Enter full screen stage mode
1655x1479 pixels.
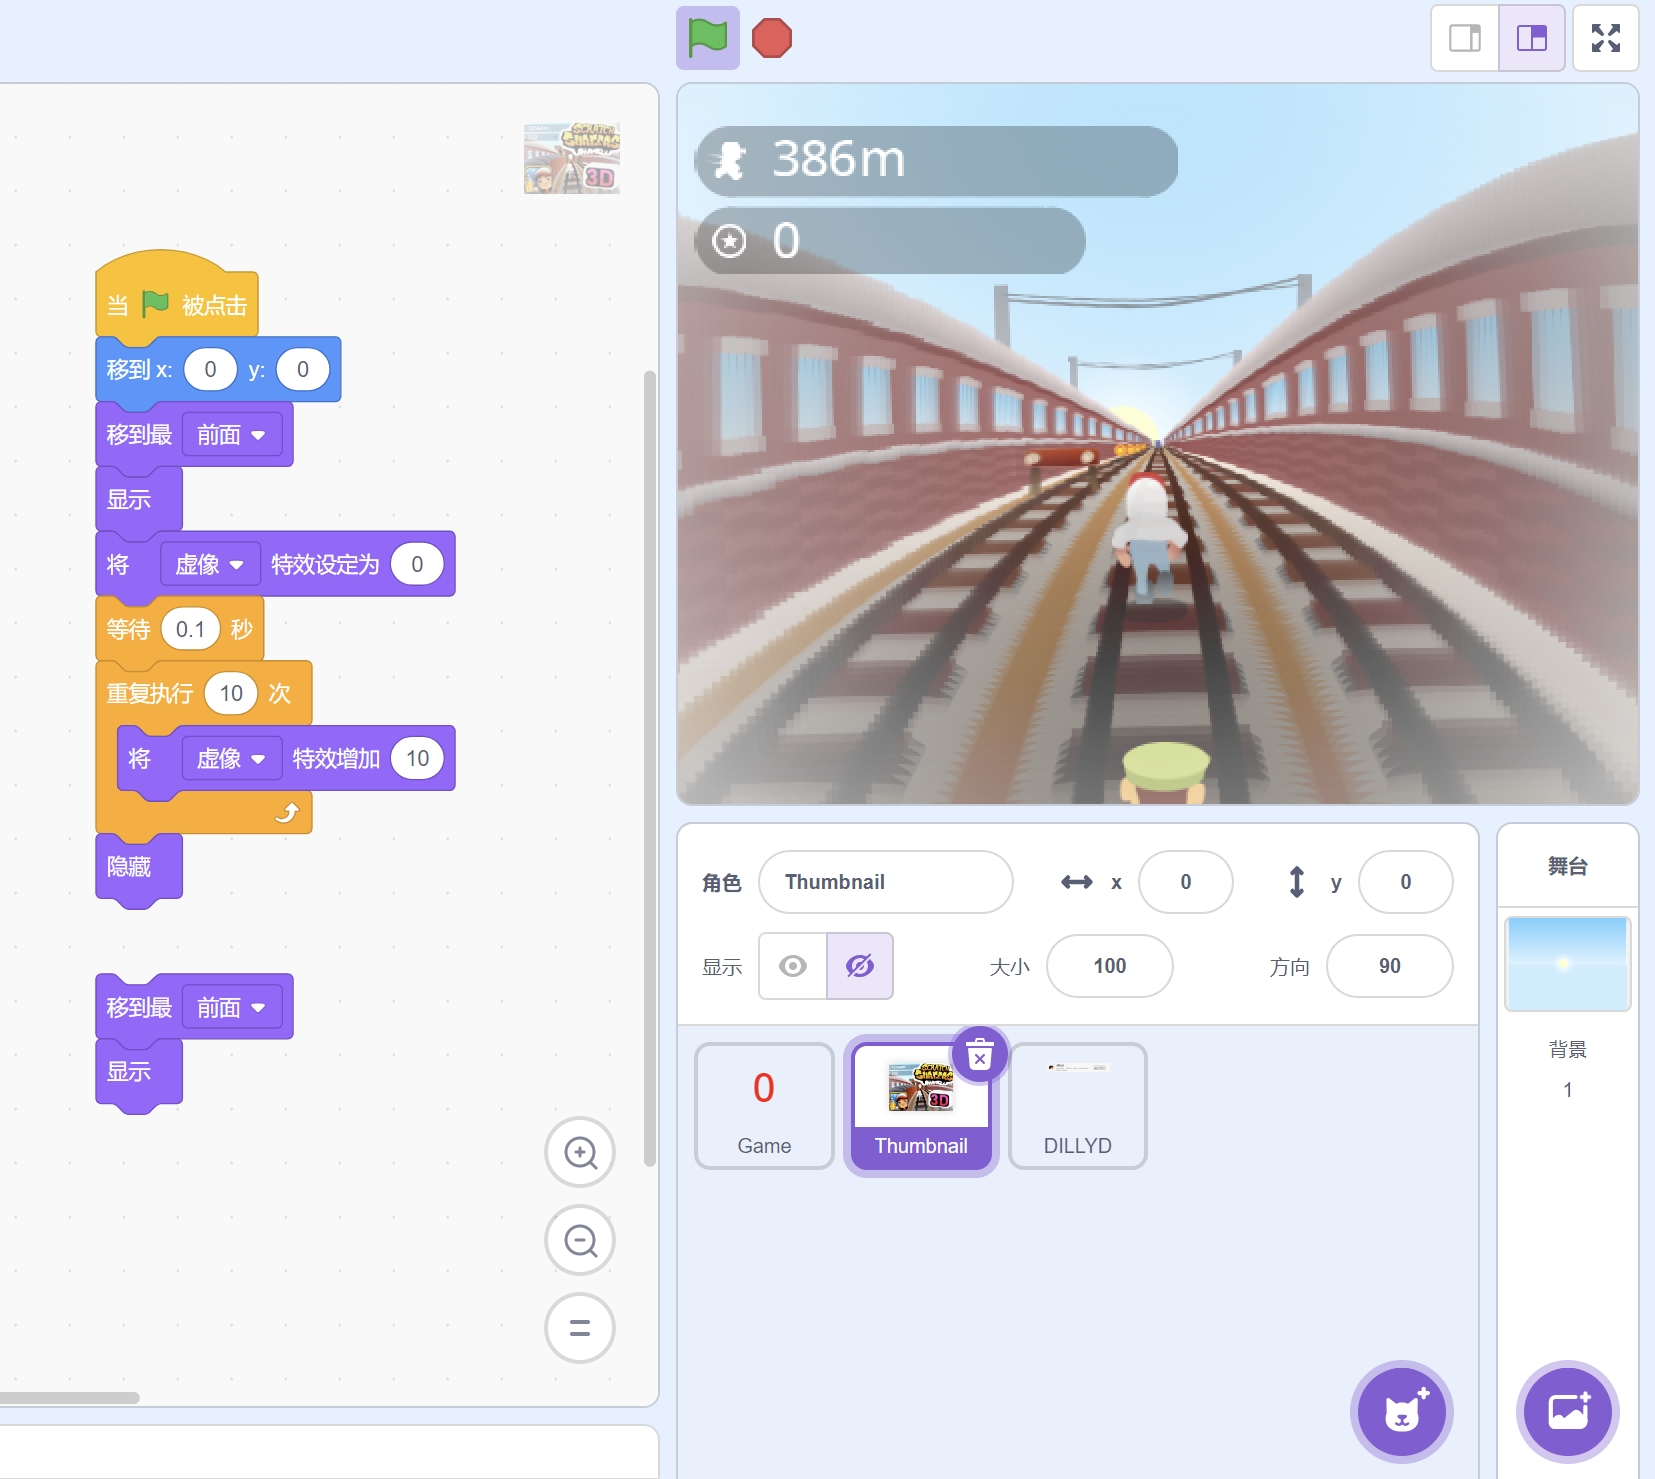pos(1605,38)
